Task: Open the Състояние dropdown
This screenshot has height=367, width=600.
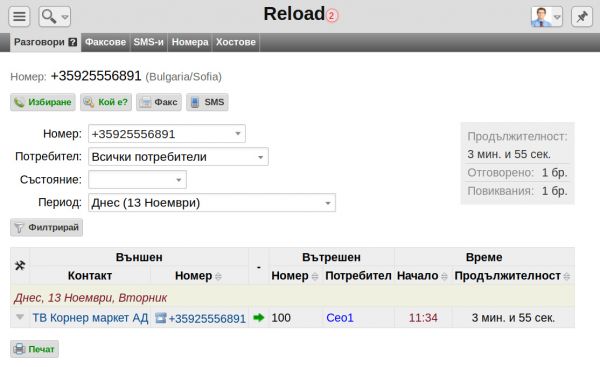Action: [x=178, y=180]
